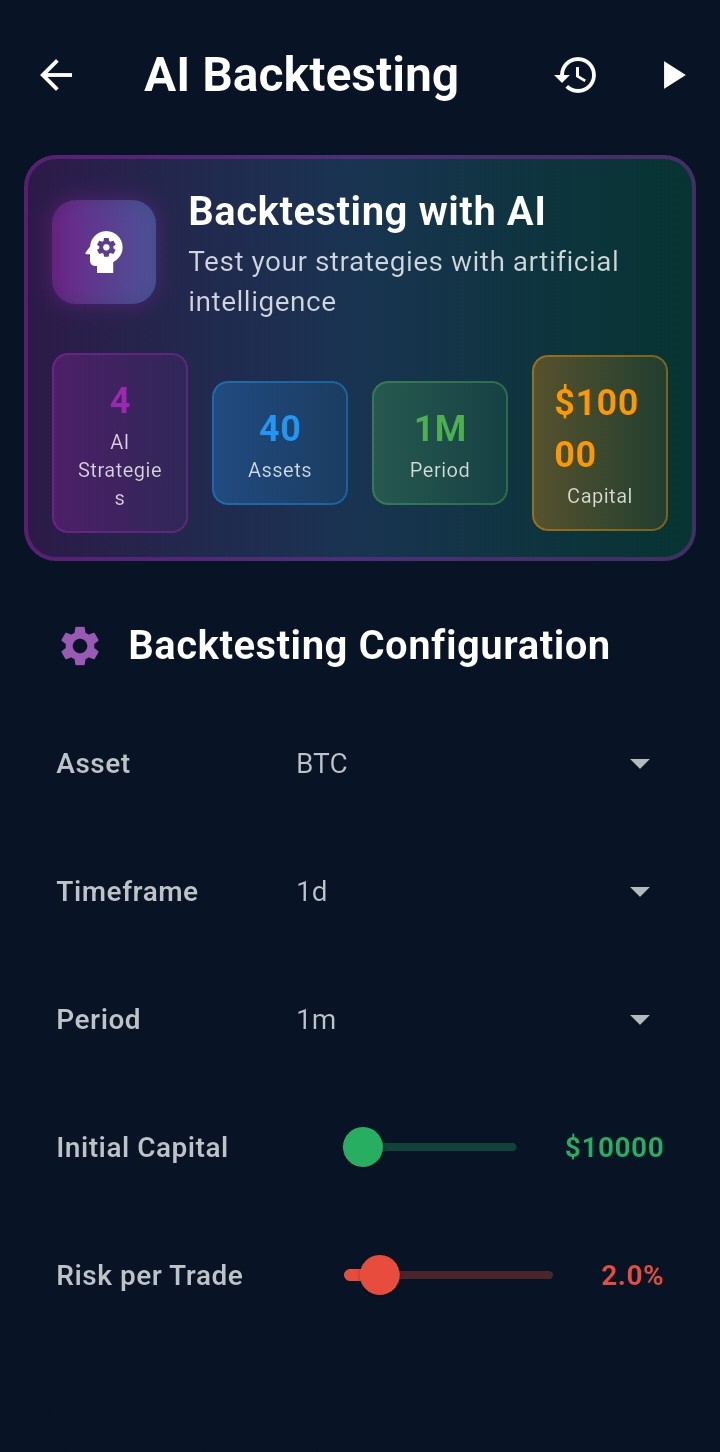
Task: Tap the Backtesting with AI heading
Action: click(366, 212)
